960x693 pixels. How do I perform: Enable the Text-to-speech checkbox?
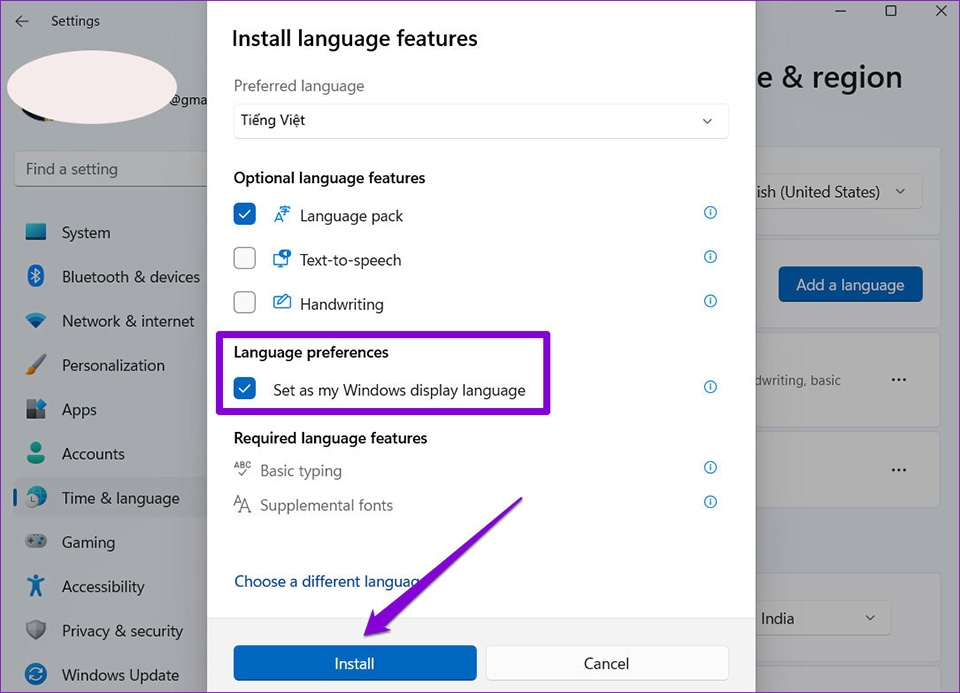pos(244,258)
